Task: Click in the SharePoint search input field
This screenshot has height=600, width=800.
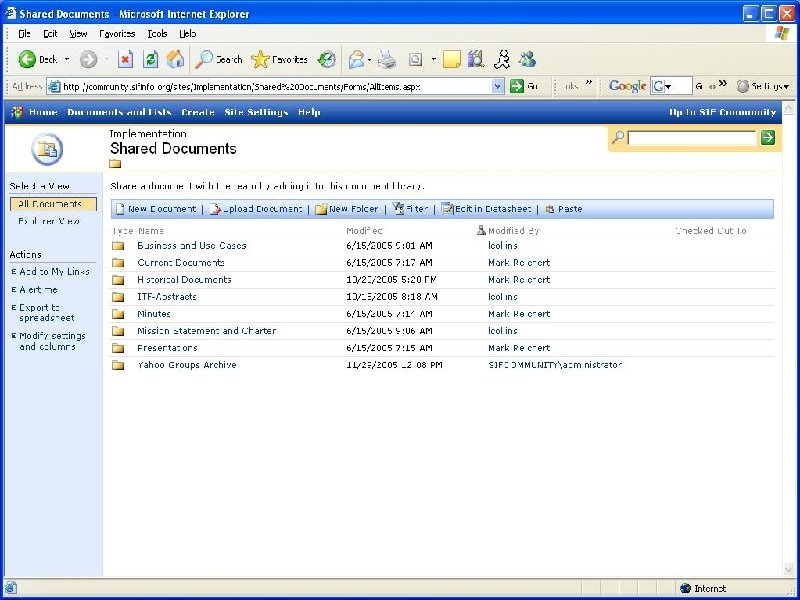Action: [x=691, y=137]
